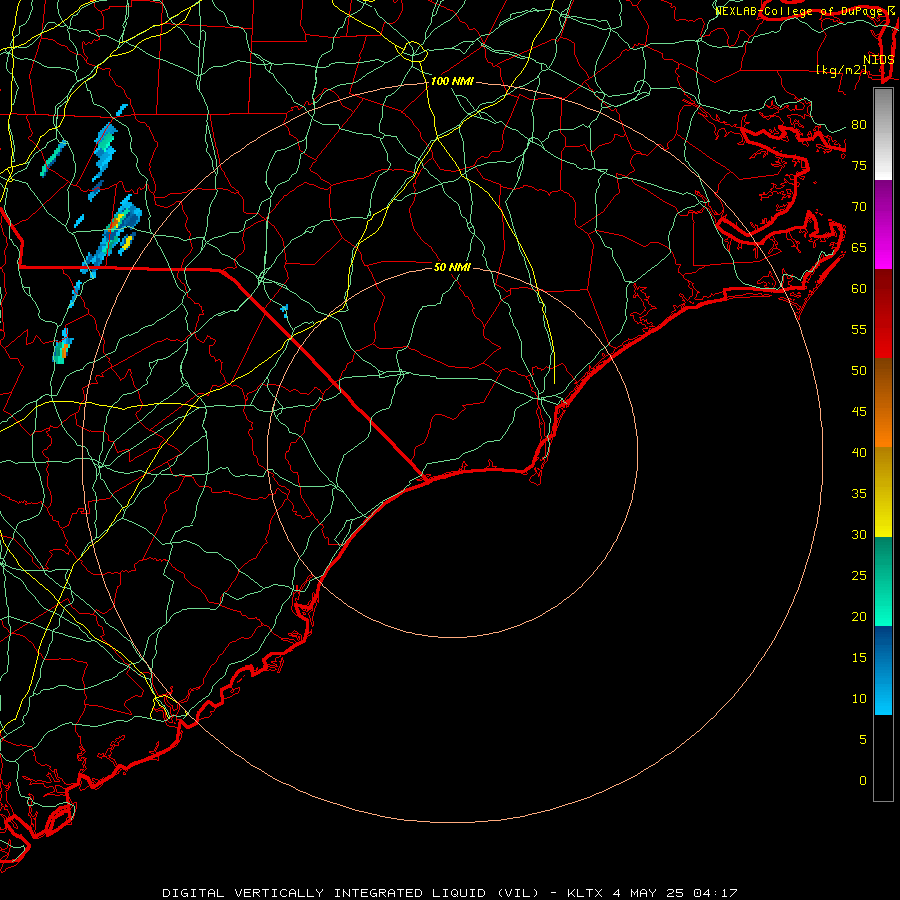Click the 50 value on the color scale
The image size is (900, 900).
point(859,371)
